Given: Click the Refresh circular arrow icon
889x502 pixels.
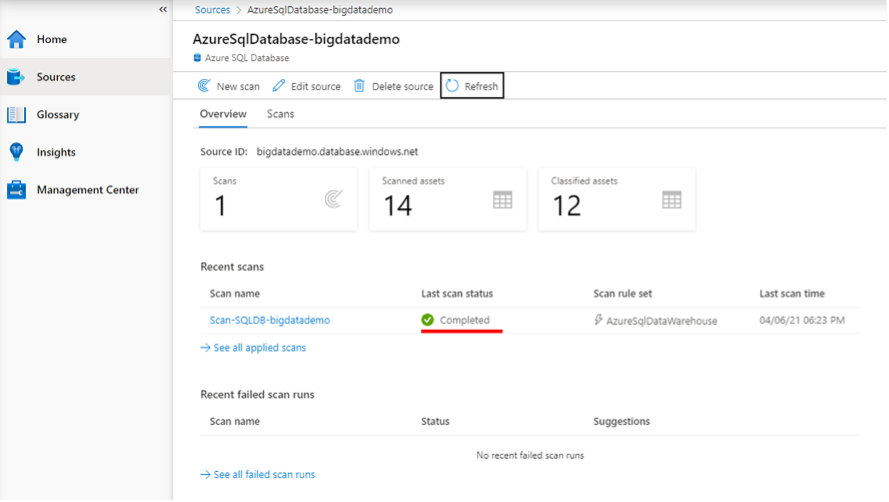Looking at the screenshot, I should (452, 86).
